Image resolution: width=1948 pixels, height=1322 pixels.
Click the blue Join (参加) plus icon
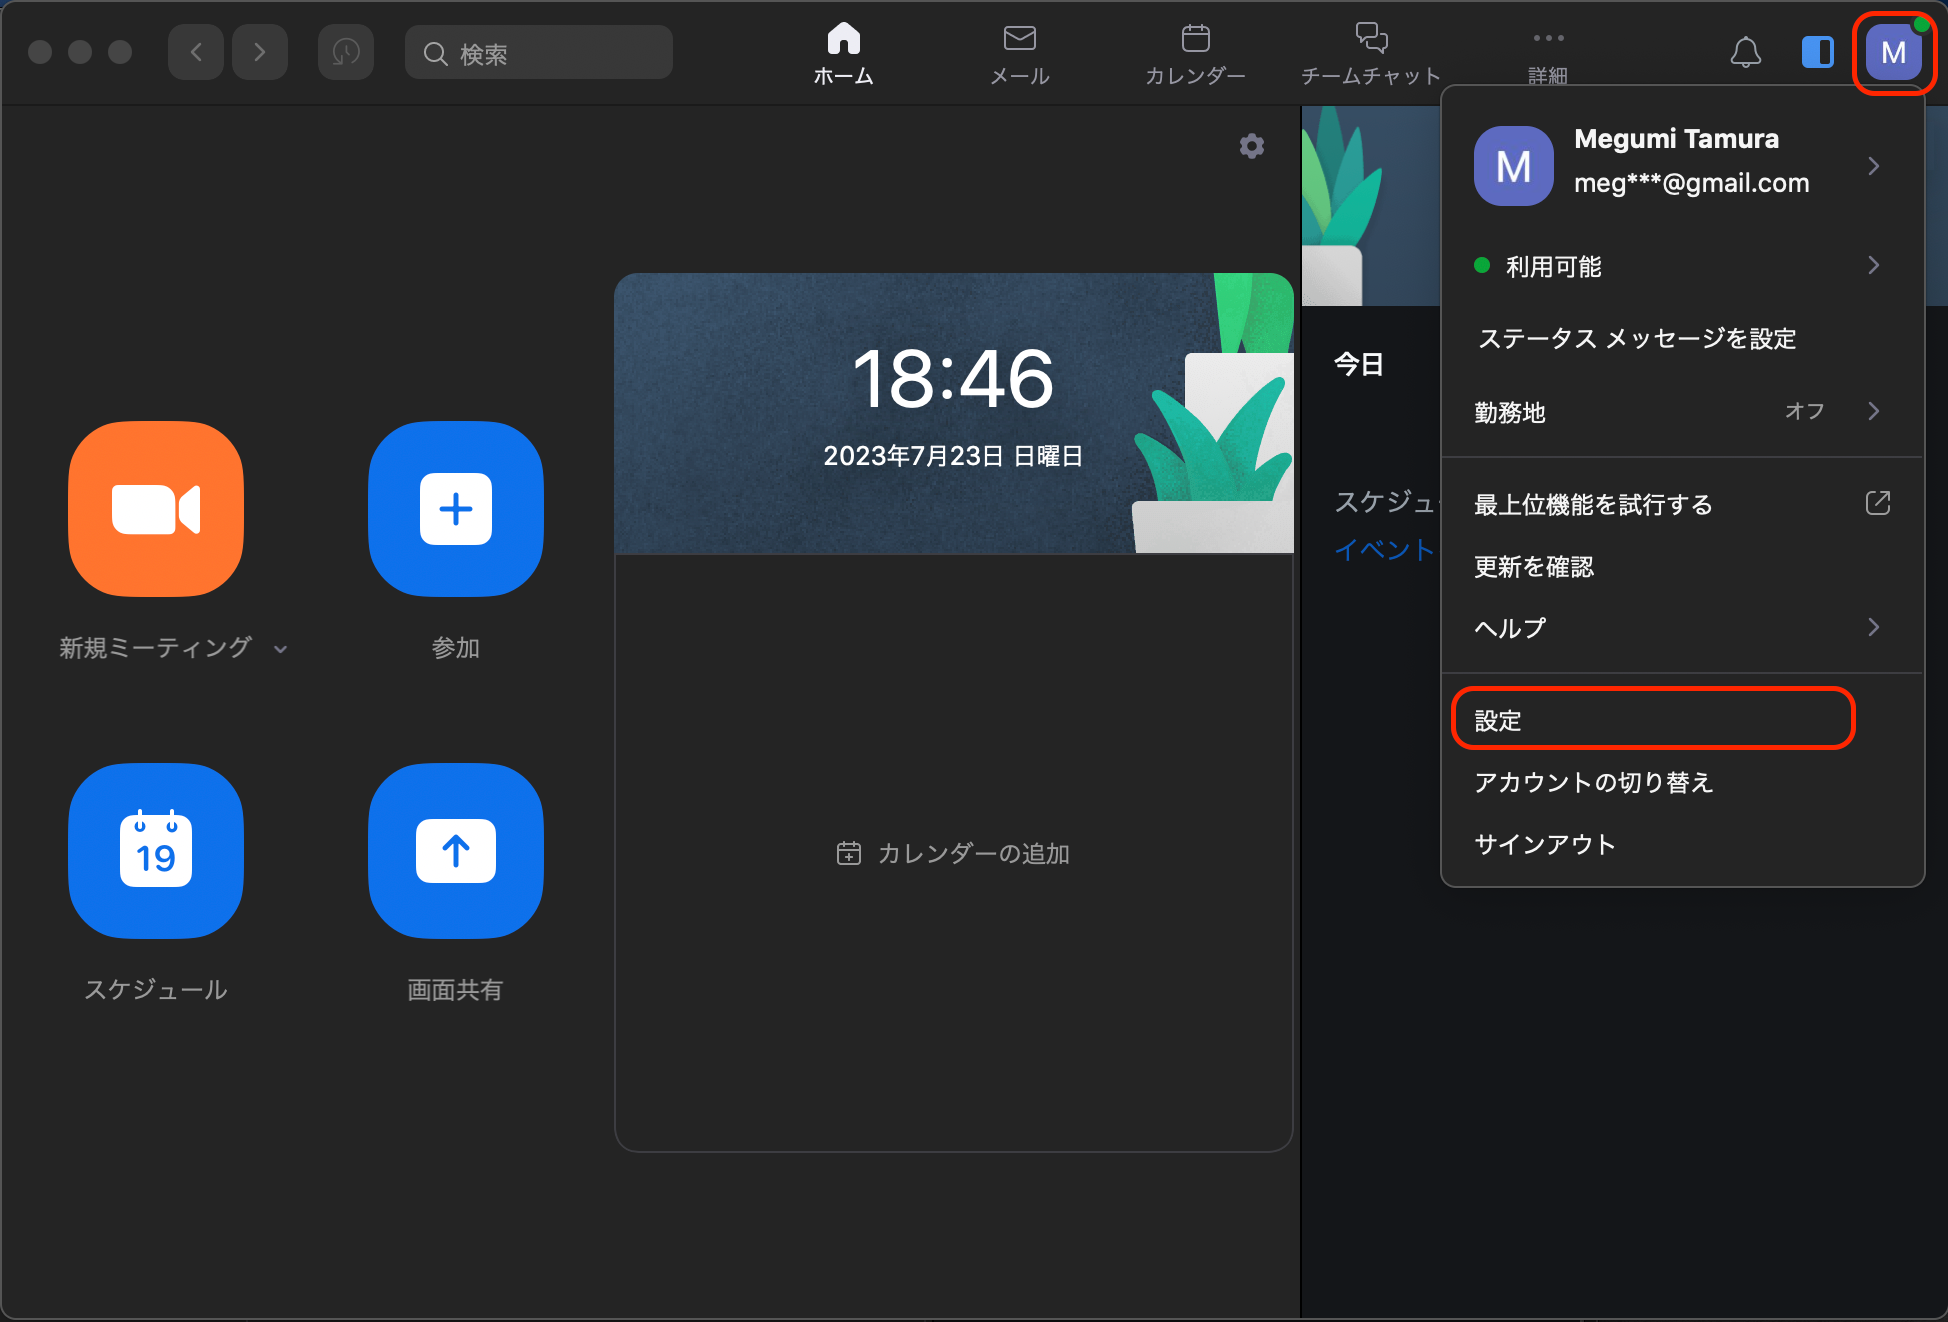455,508
